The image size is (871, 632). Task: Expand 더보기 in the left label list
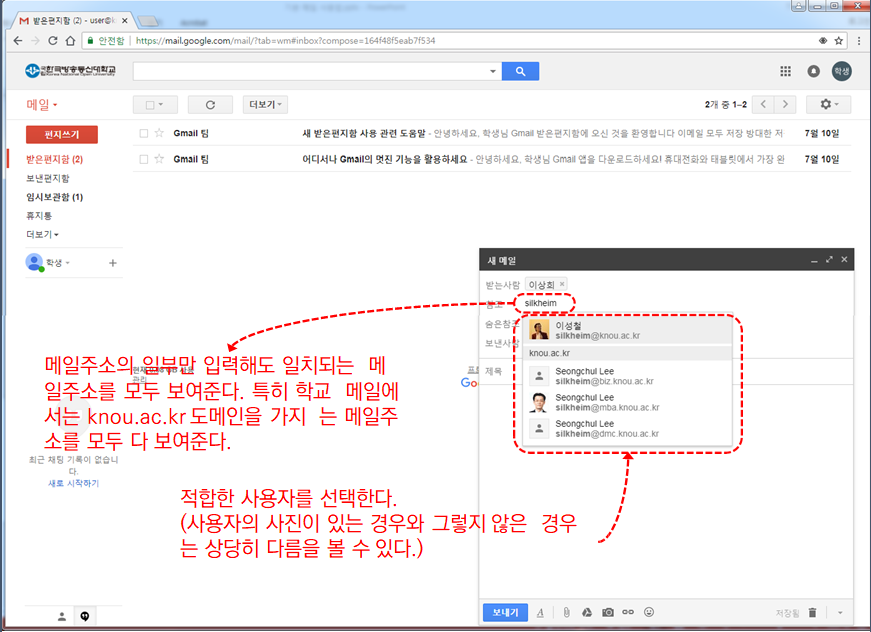coord(42,234)
